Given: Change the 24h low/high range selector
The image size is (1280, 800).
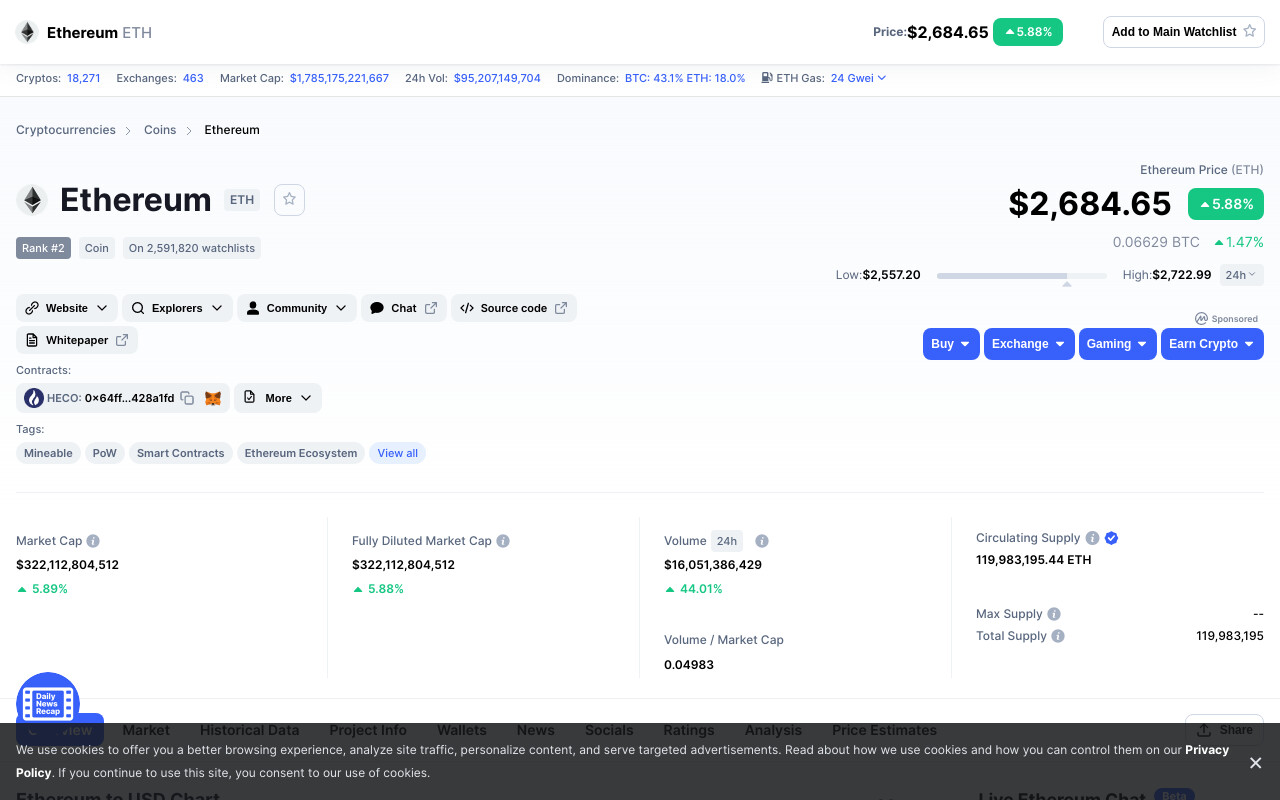Looking at the screenshot, I should 1242,275.
